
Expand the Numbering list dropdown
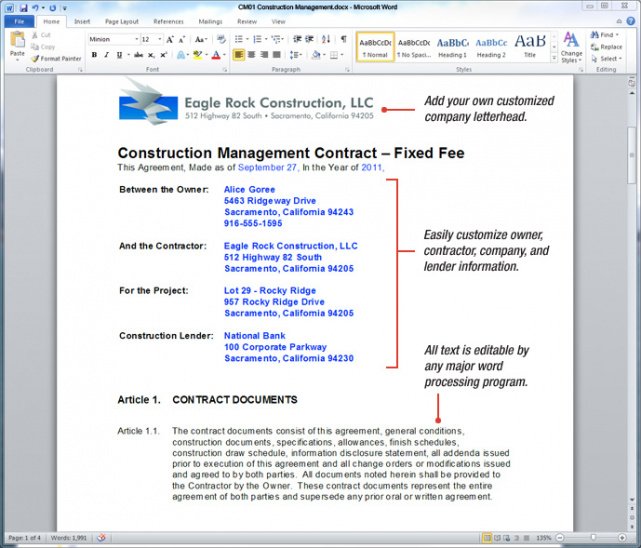point(266,39)
